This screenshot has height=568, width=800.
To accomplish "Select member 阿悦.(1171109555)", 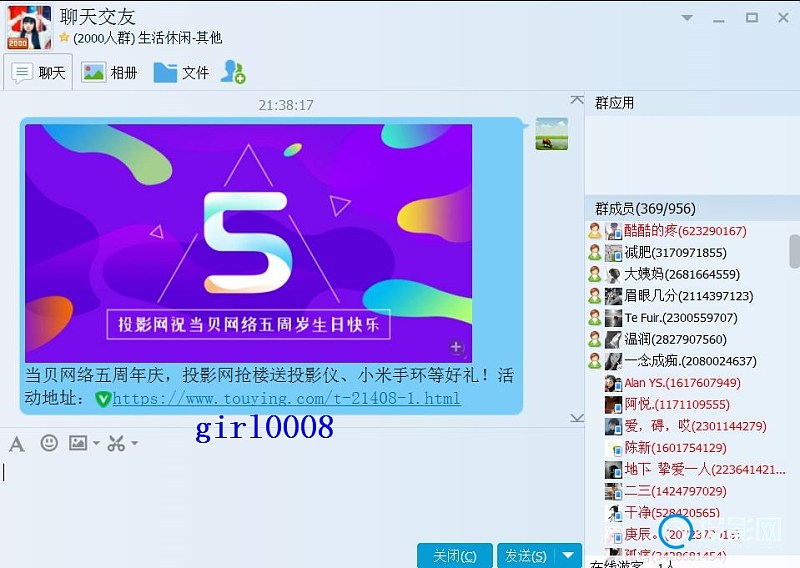I will (x=677, y=405).
